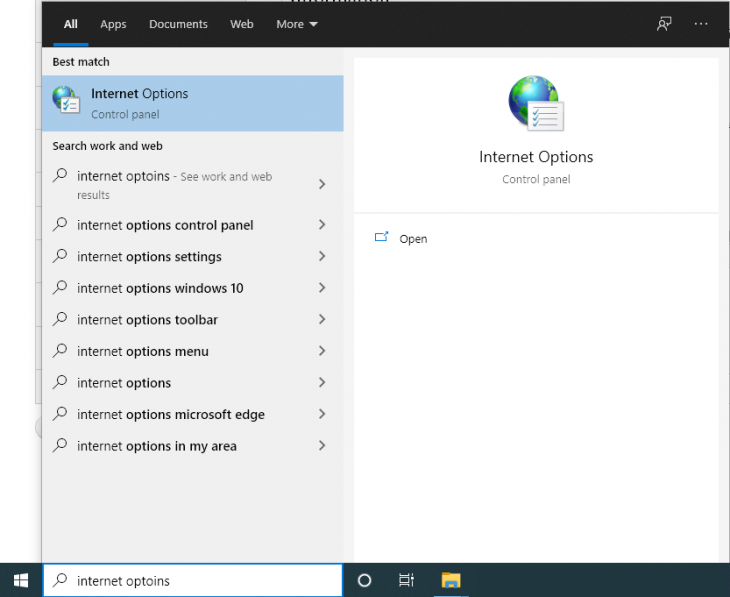Click search icon beside 'internet options windows 10'
This screenshot has width=730, height=597.
click(60, 287)
